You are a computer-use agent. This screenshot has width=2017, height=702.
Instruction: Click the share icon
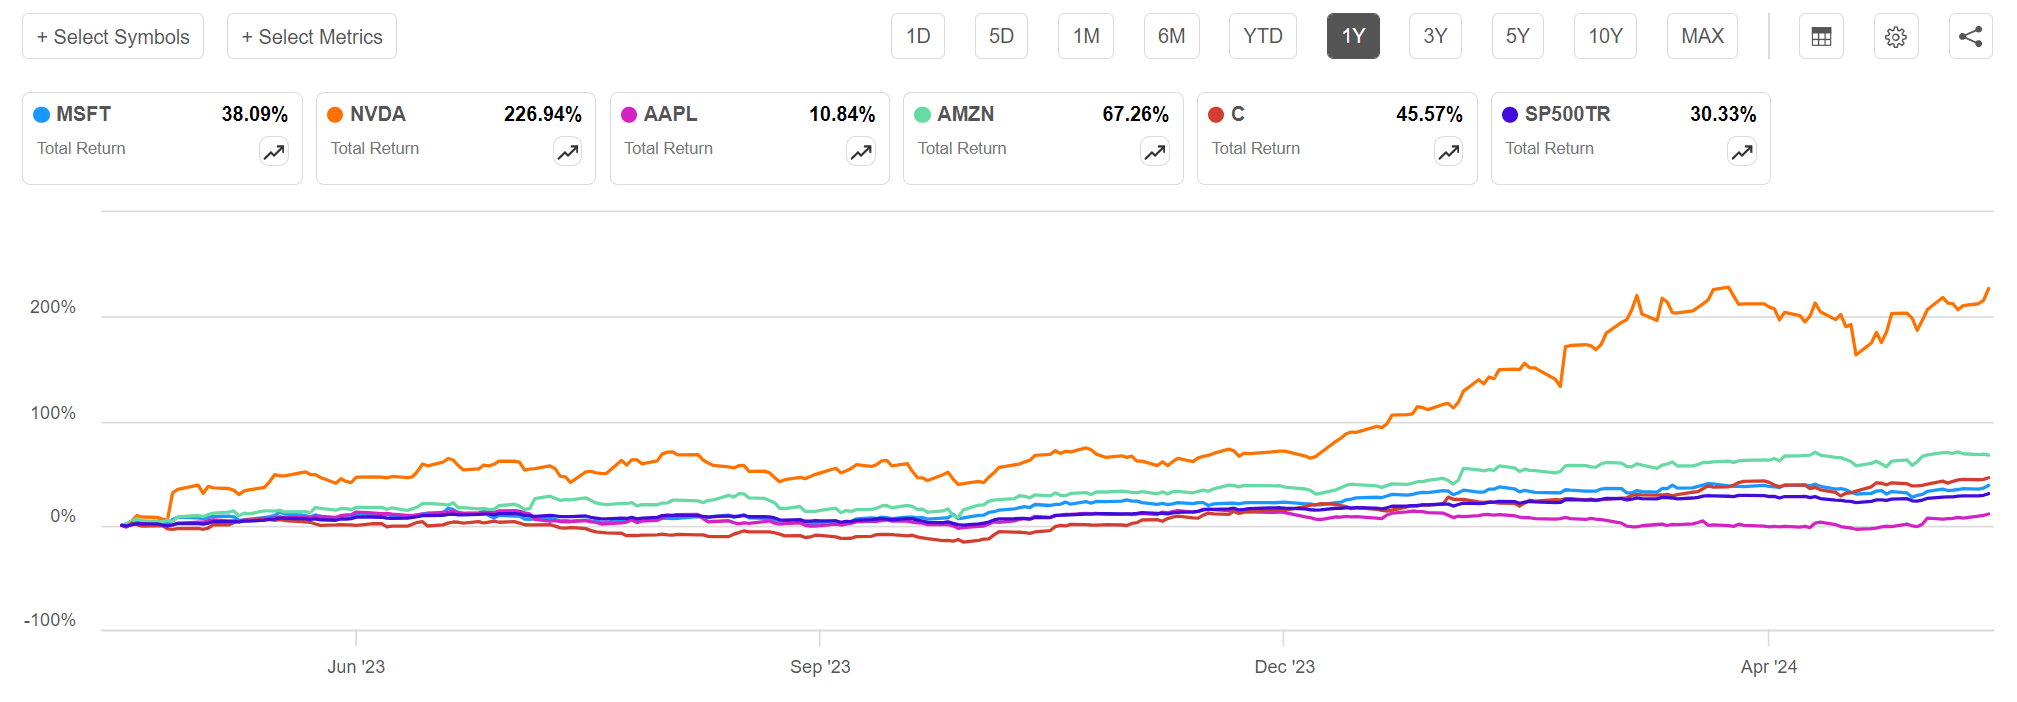tap(1971, 35)
